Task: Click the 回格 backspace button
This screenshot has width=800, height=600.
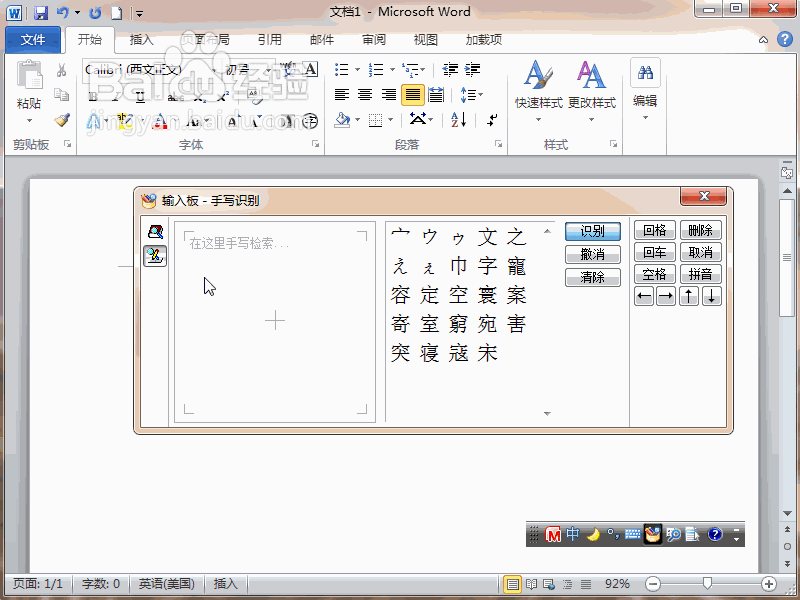Action: click(x=655, y=231)
